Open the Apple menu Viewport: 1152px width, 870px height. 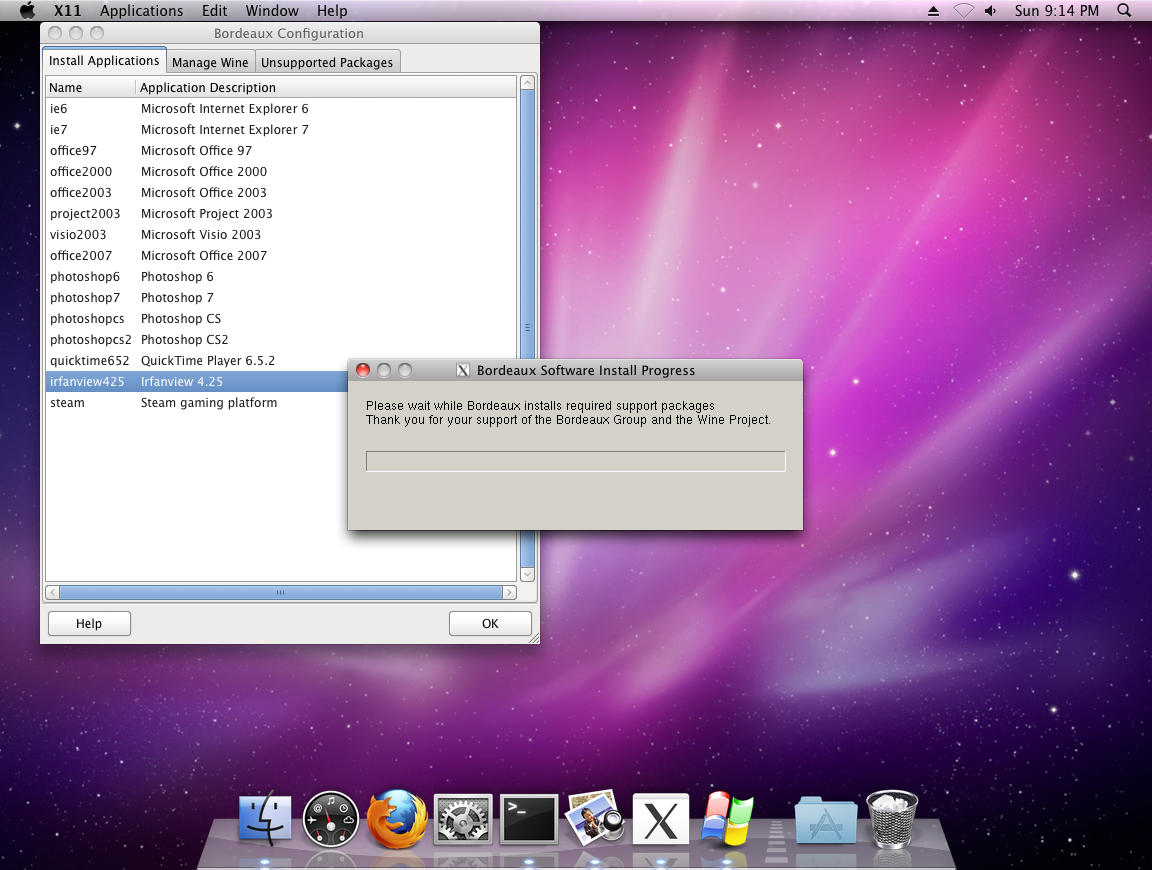(x=27, y=10)
